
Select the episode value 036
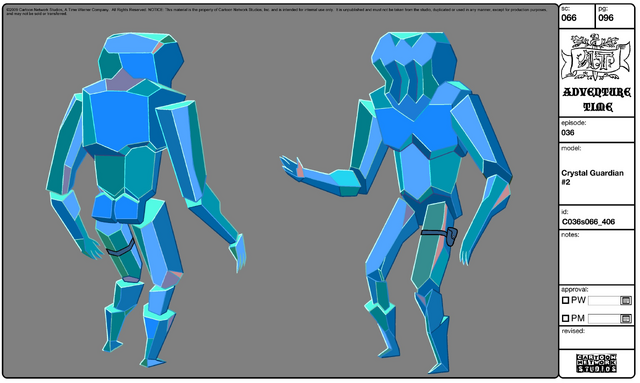(x=568, y=133)
